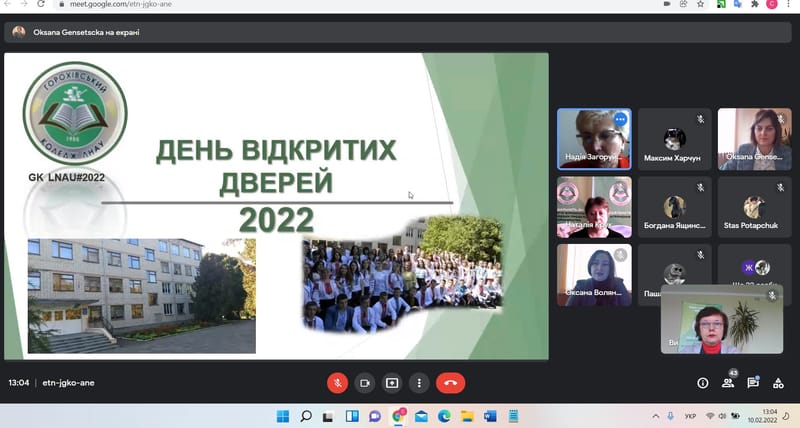Open the more options three-dot menu
Viewport: 800px width, 428px height.
[x=419, y=383]
